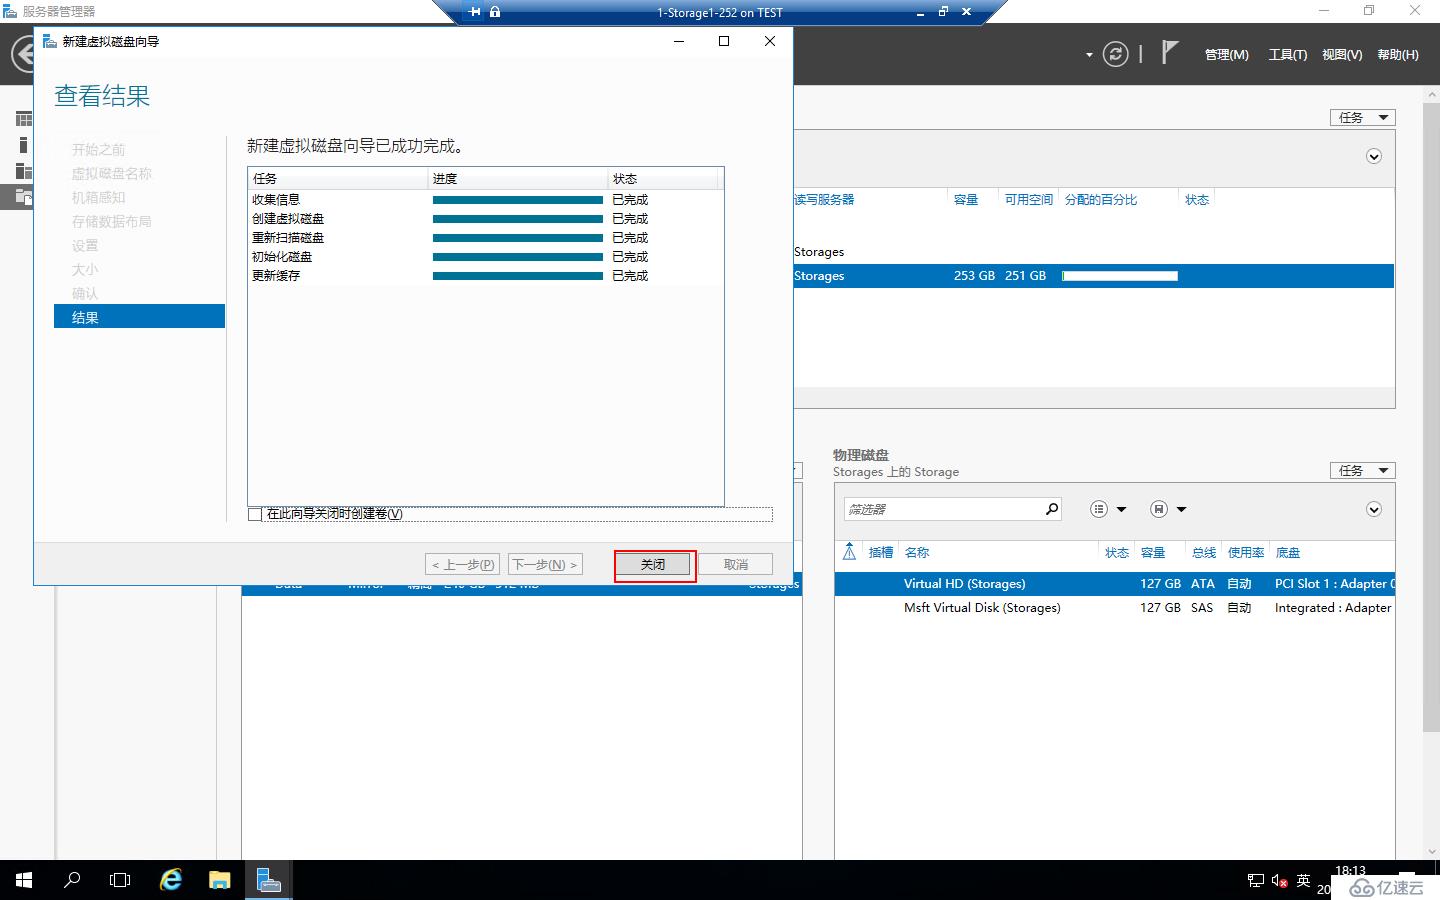Click search magnifier in physical disks filter
Viewport: 1440px width, 900px height.
pyautogui.click(x=1051, y=509)
